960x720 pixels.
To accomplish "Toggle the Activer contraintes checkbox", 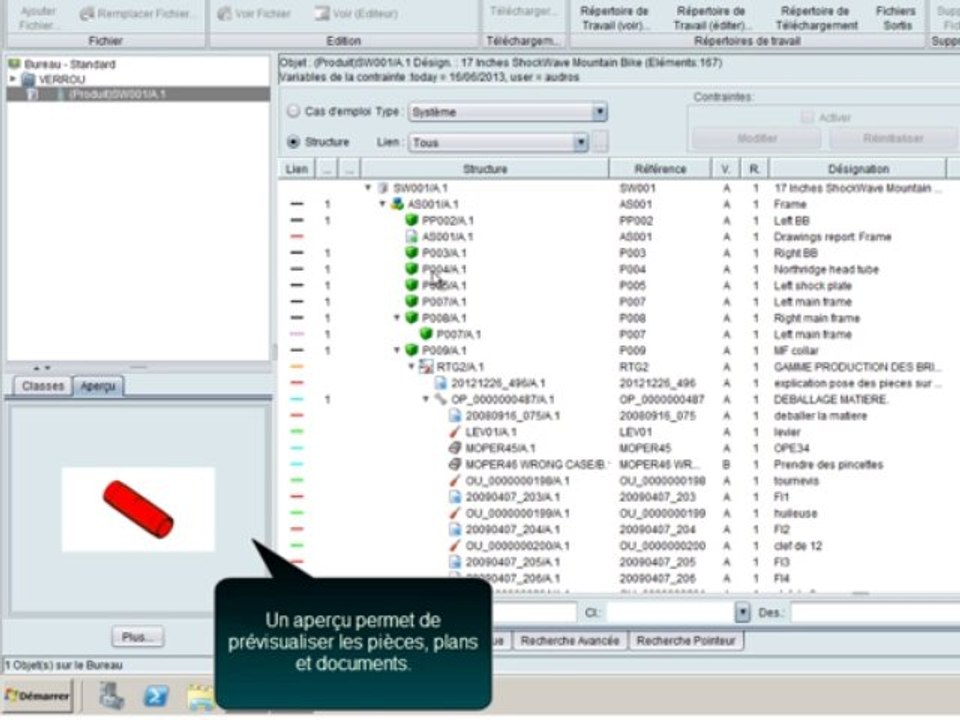I will click(807, 117).
